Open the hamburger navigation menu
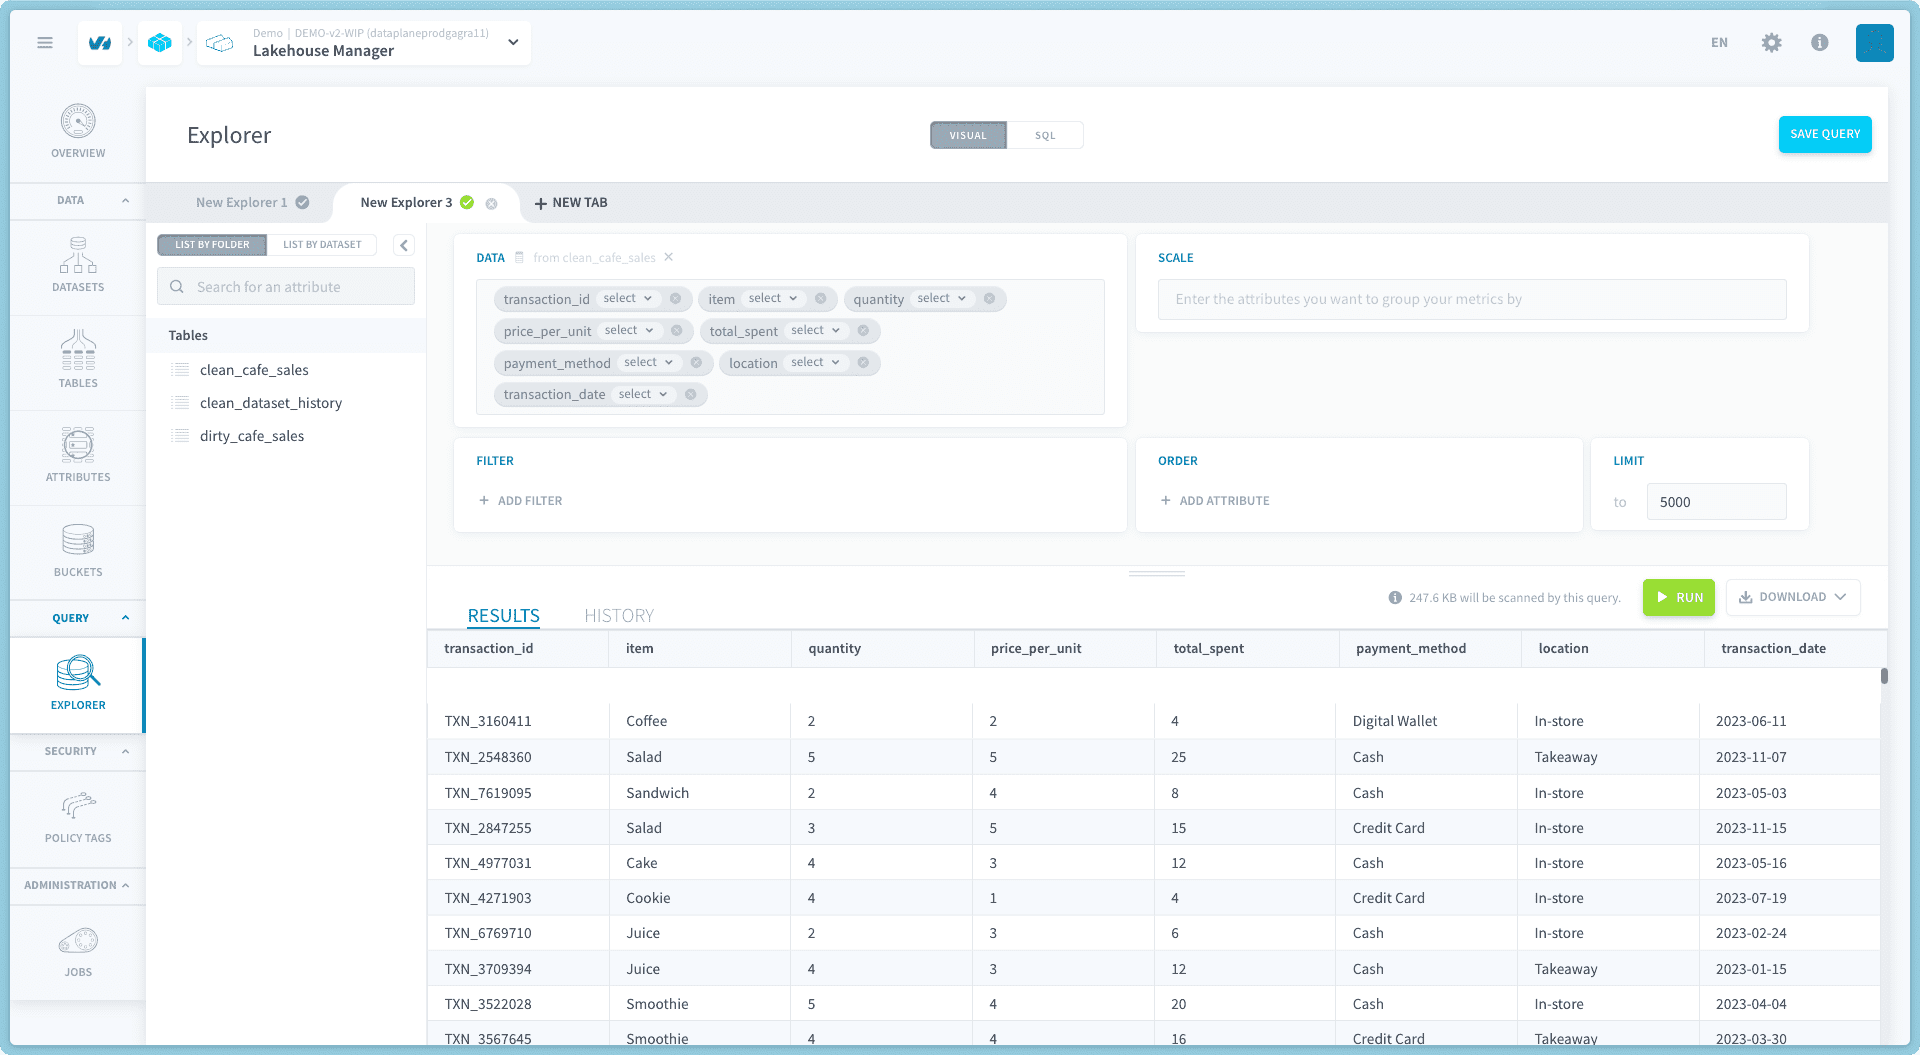The height and width of the screenshot is (1055, 1920). point(45,42)
